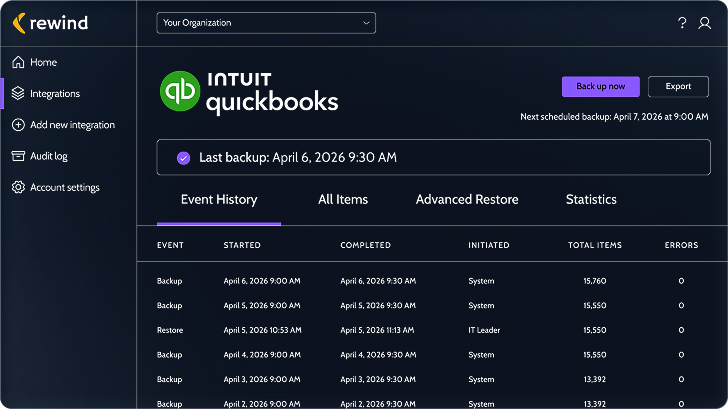Switch to Advanced Restore tab
The image size is (728, 409).
point(467,200)
